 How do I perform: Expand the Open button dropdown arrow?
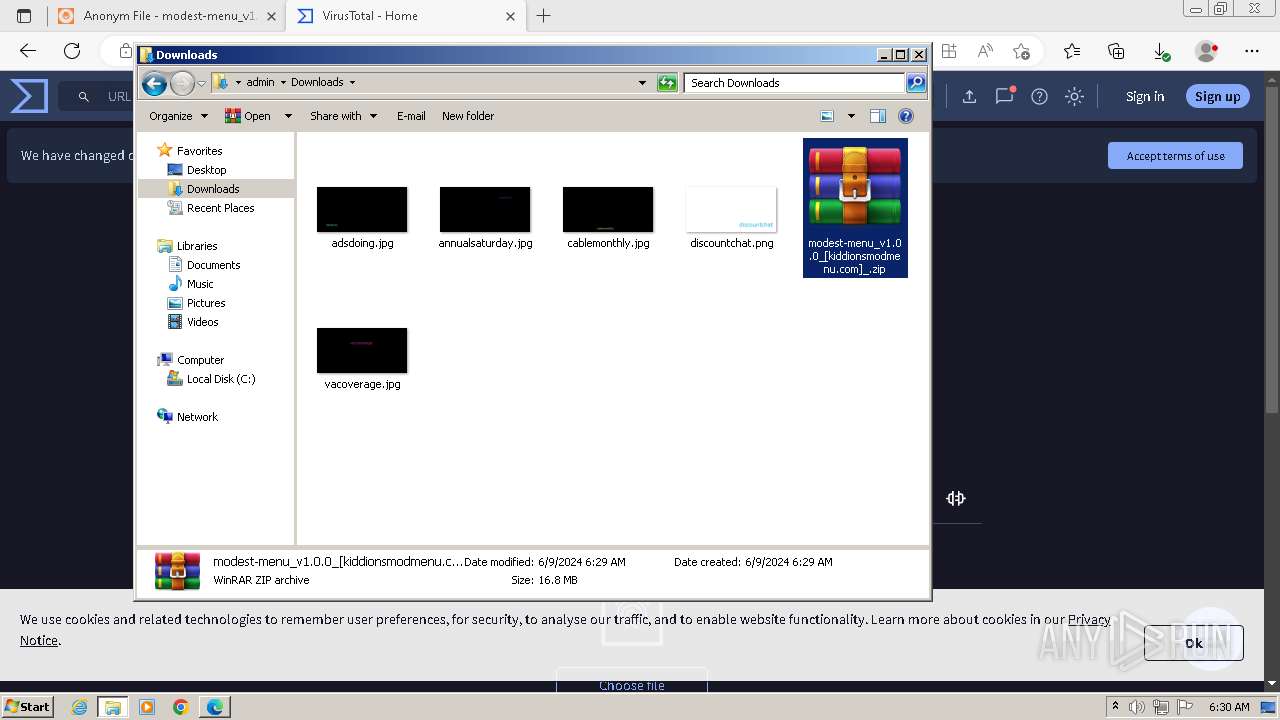(288, 116)
